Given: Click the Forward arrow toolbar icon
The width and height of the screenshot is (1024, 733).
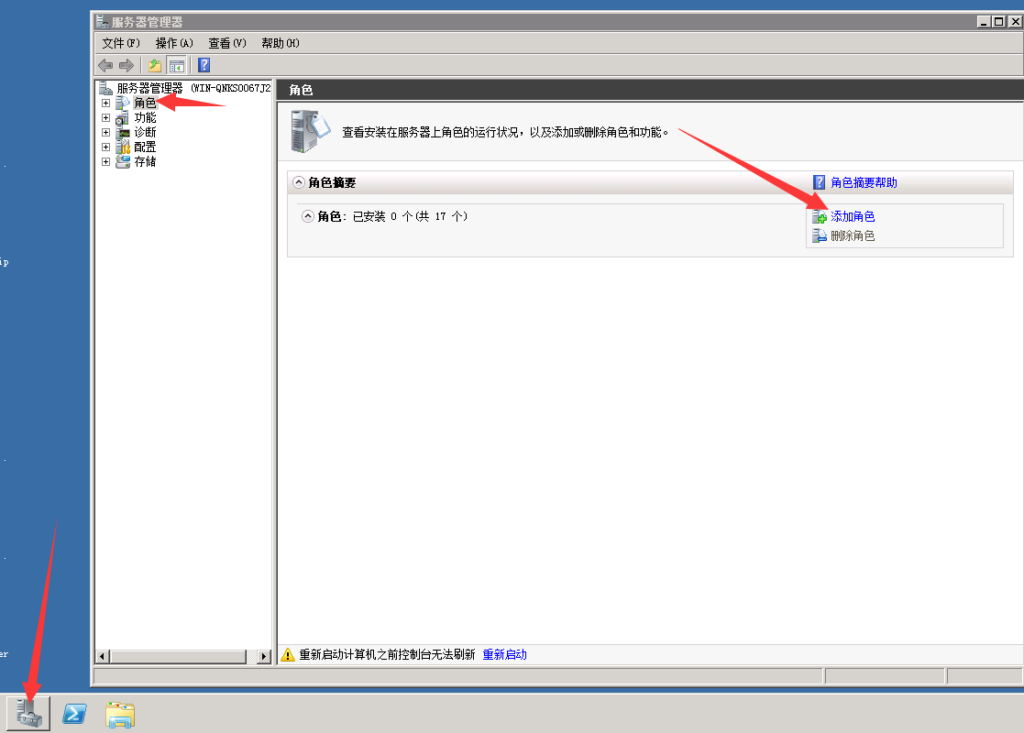Looking at the screenshot, I should click(x=126, y=65).
